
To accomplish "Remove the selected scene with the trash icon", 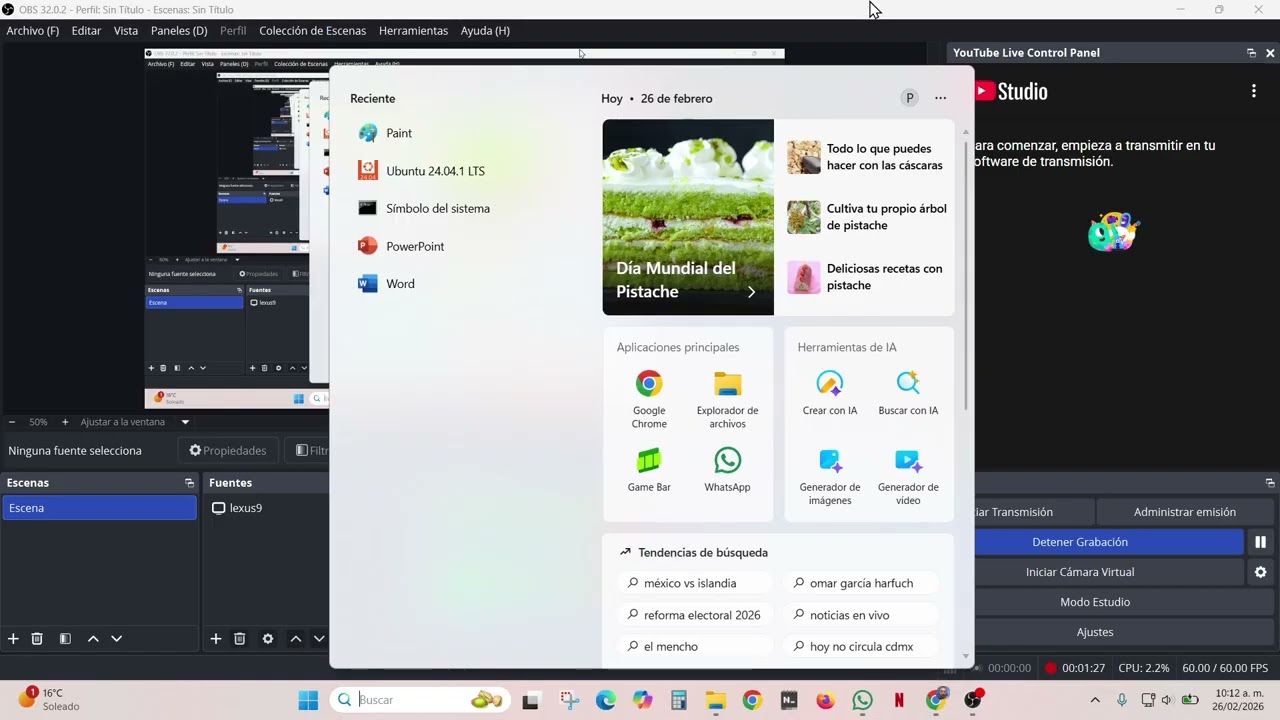I will point(37,639).
